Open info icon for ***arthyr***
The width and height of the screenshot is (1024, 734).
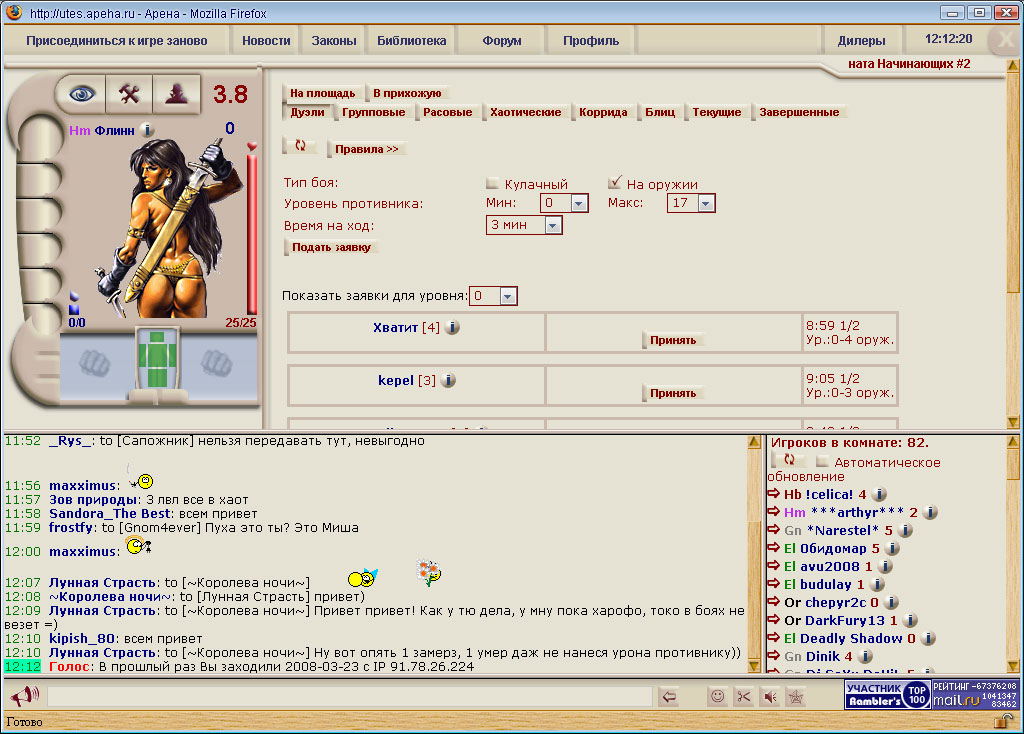tap(931, 513)
